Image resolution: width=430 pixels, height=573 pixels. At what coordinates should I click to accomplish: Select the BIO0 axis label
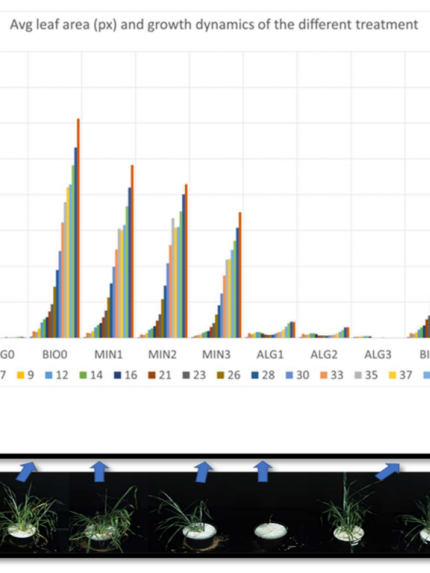[x=55, y=354]
